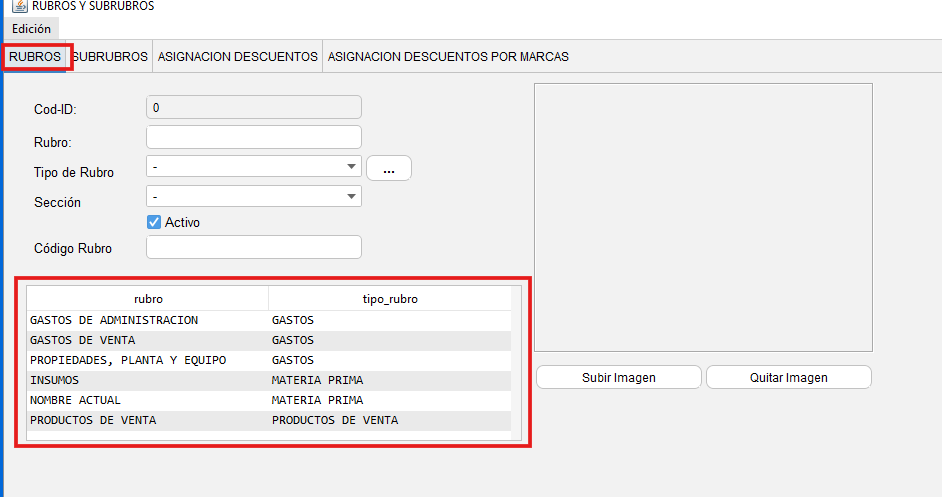The image size is (942, 497).
Task: Switch to the RUBROS tab
Action: click(36, 57)
